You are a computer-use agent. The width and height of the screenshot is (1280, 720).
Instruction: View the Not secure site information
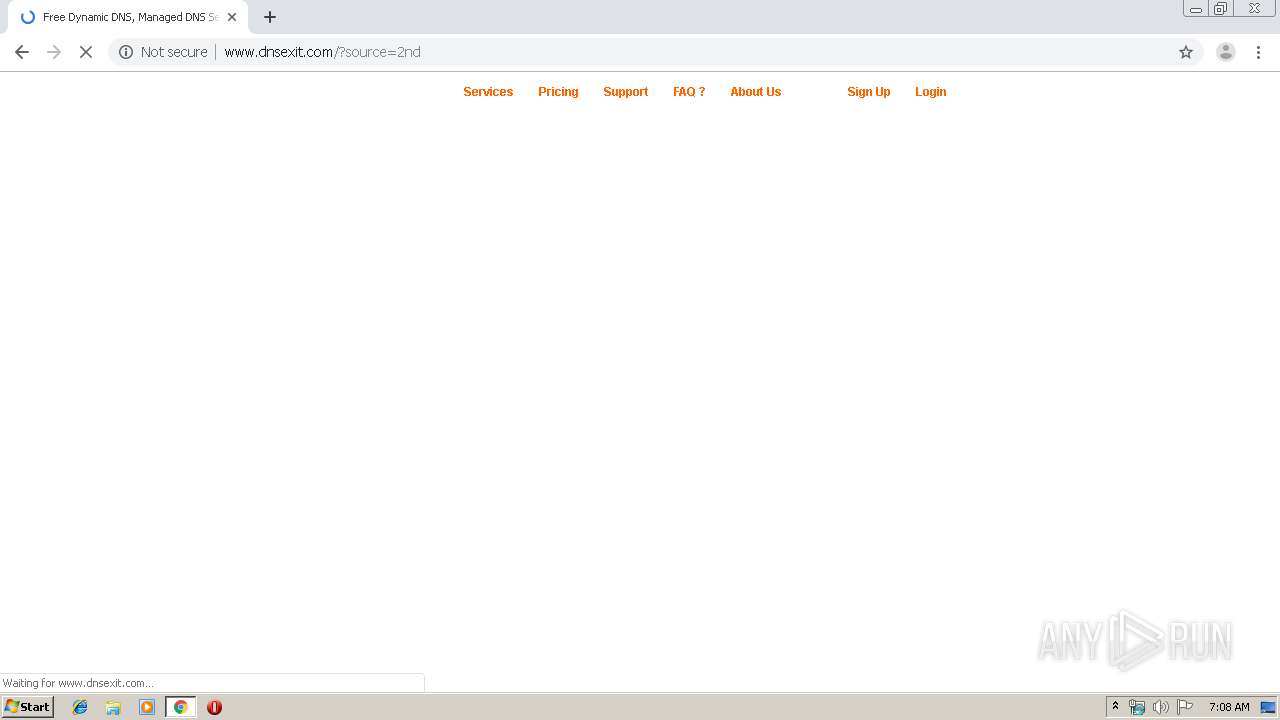(x=163, y=52)
